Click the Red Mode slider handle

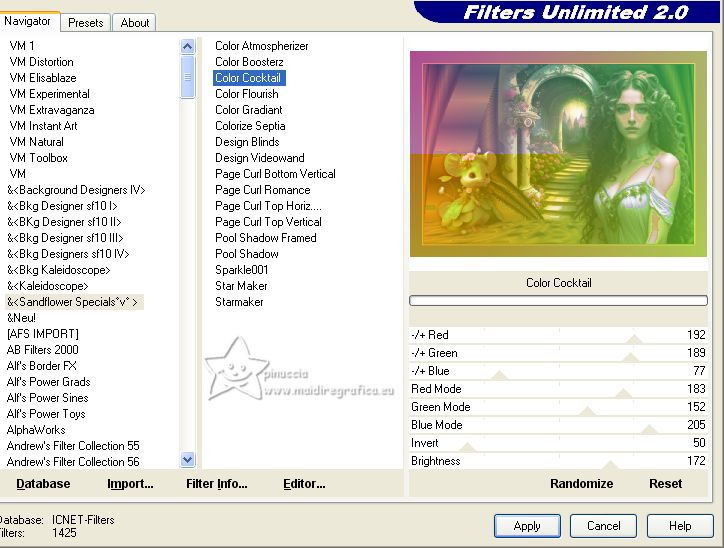tap(624, 393)
